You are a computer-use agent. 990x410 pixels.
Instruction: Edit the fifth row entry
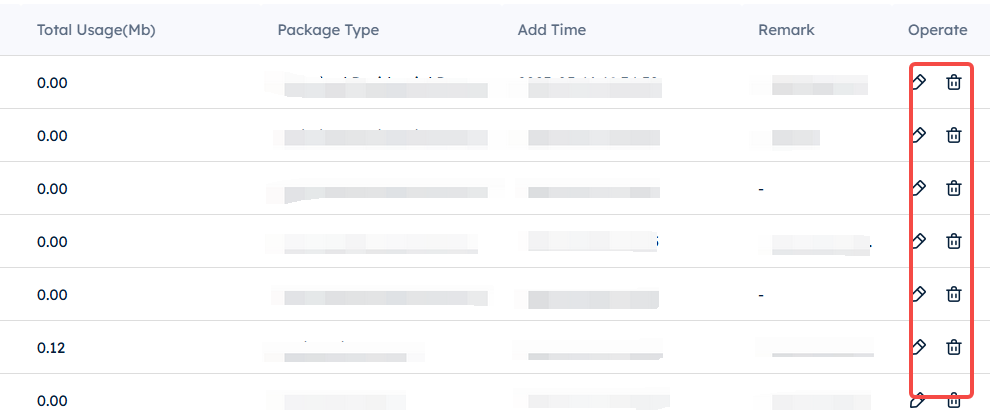click(x=919, y=294)
